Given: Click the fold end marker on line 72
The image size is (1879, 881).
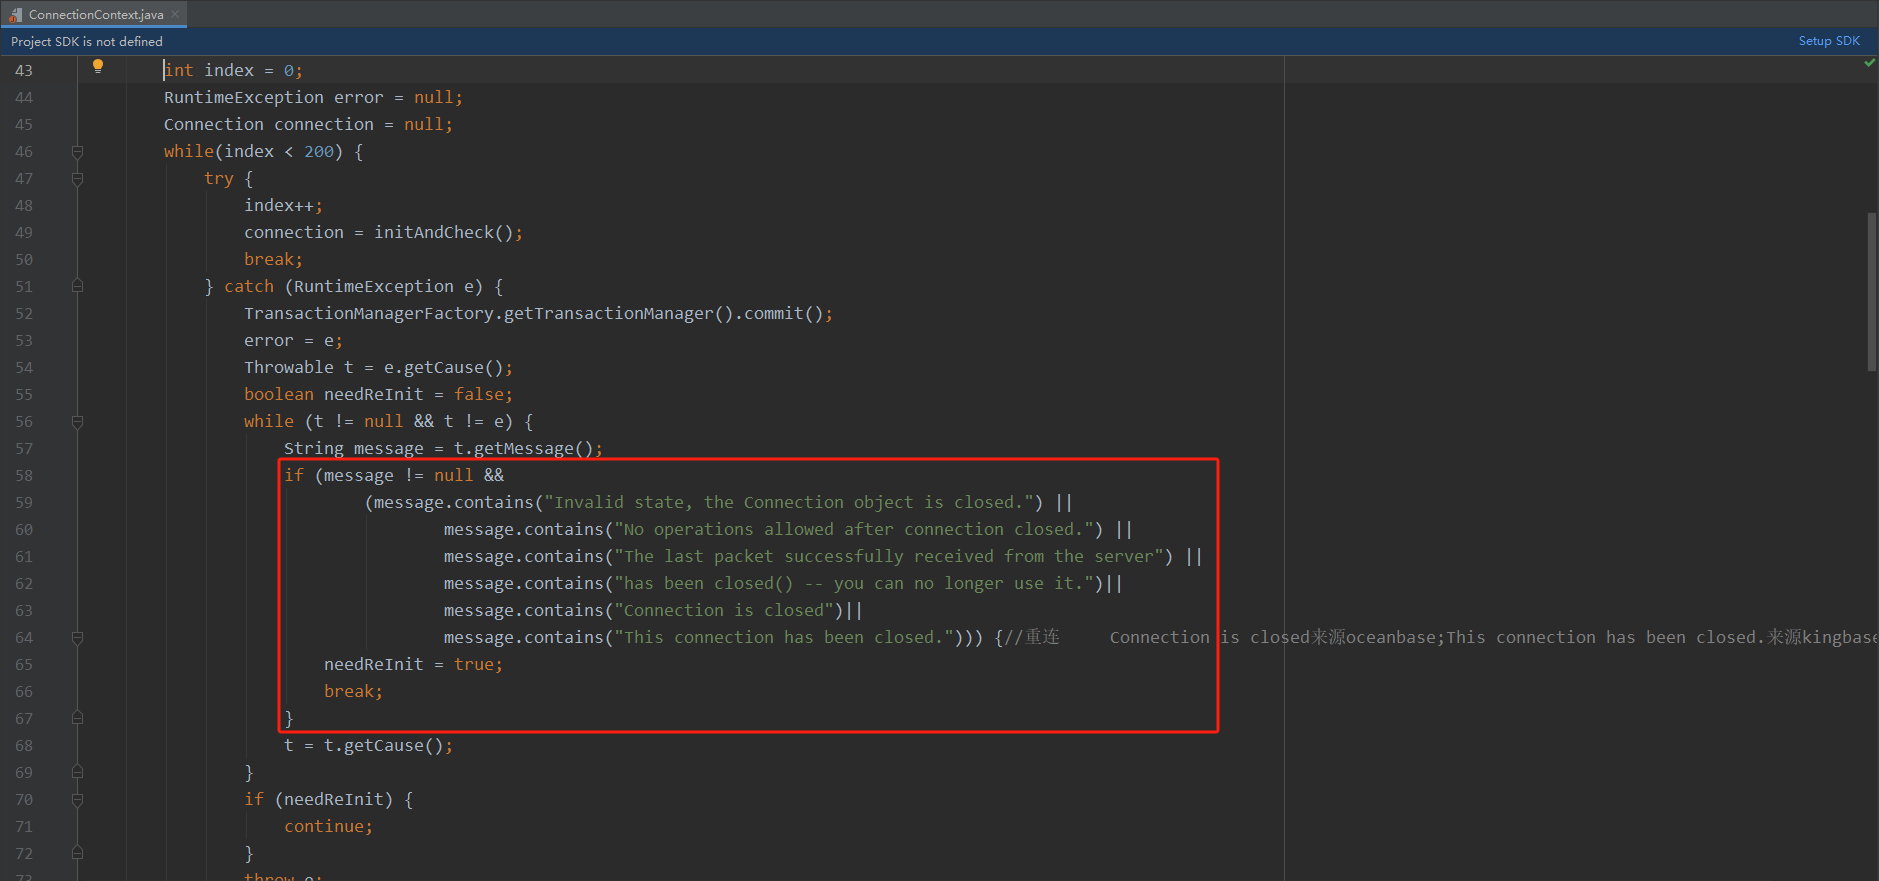Looking at the screenshot, I should coord(77,854).
